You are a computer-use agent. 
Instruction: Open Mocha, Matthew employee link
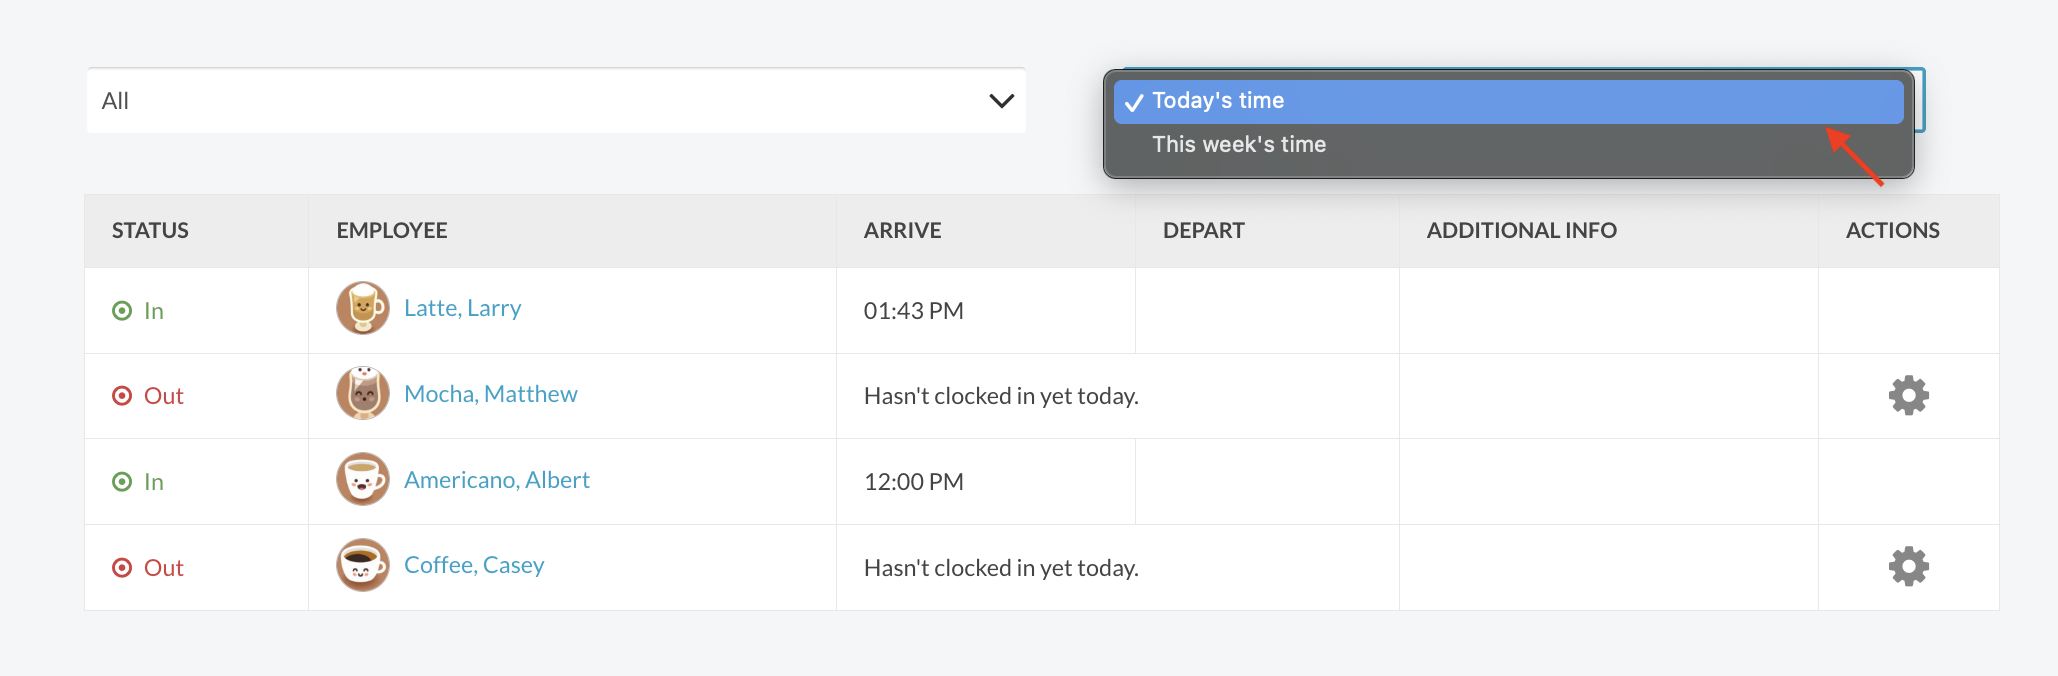(490, 394)
